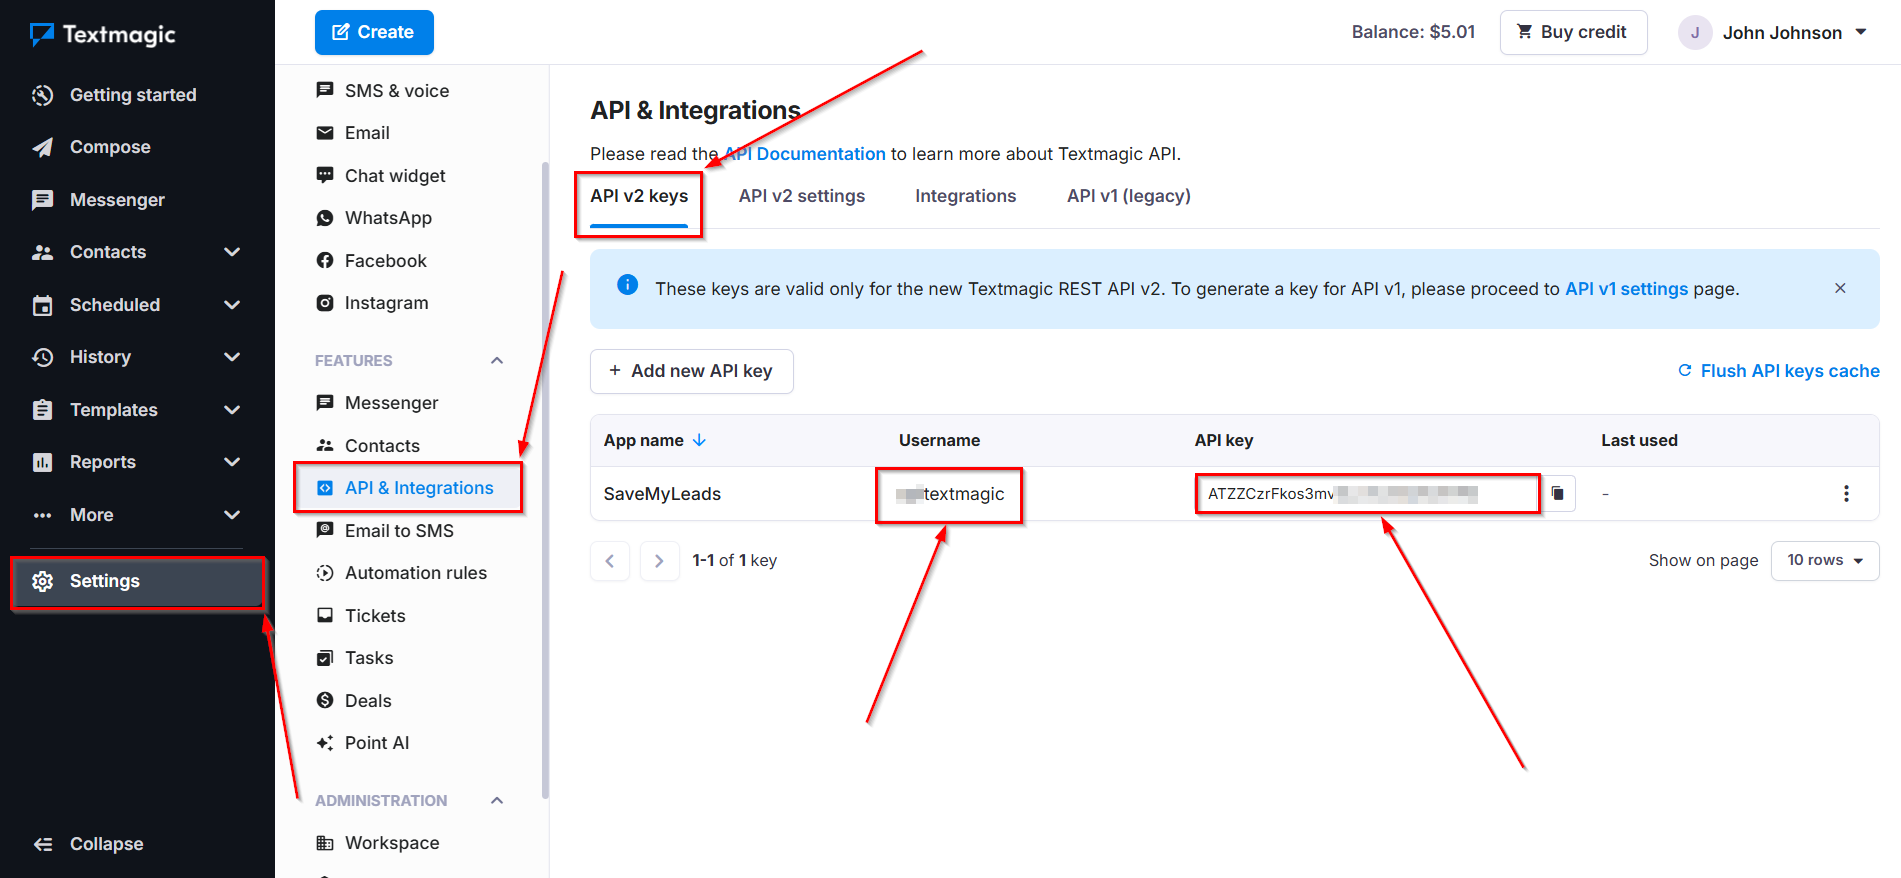Viewport: 1901px width, 878px height.
Task: Open Instagram channel settings
Action: (x=385, y=303)
